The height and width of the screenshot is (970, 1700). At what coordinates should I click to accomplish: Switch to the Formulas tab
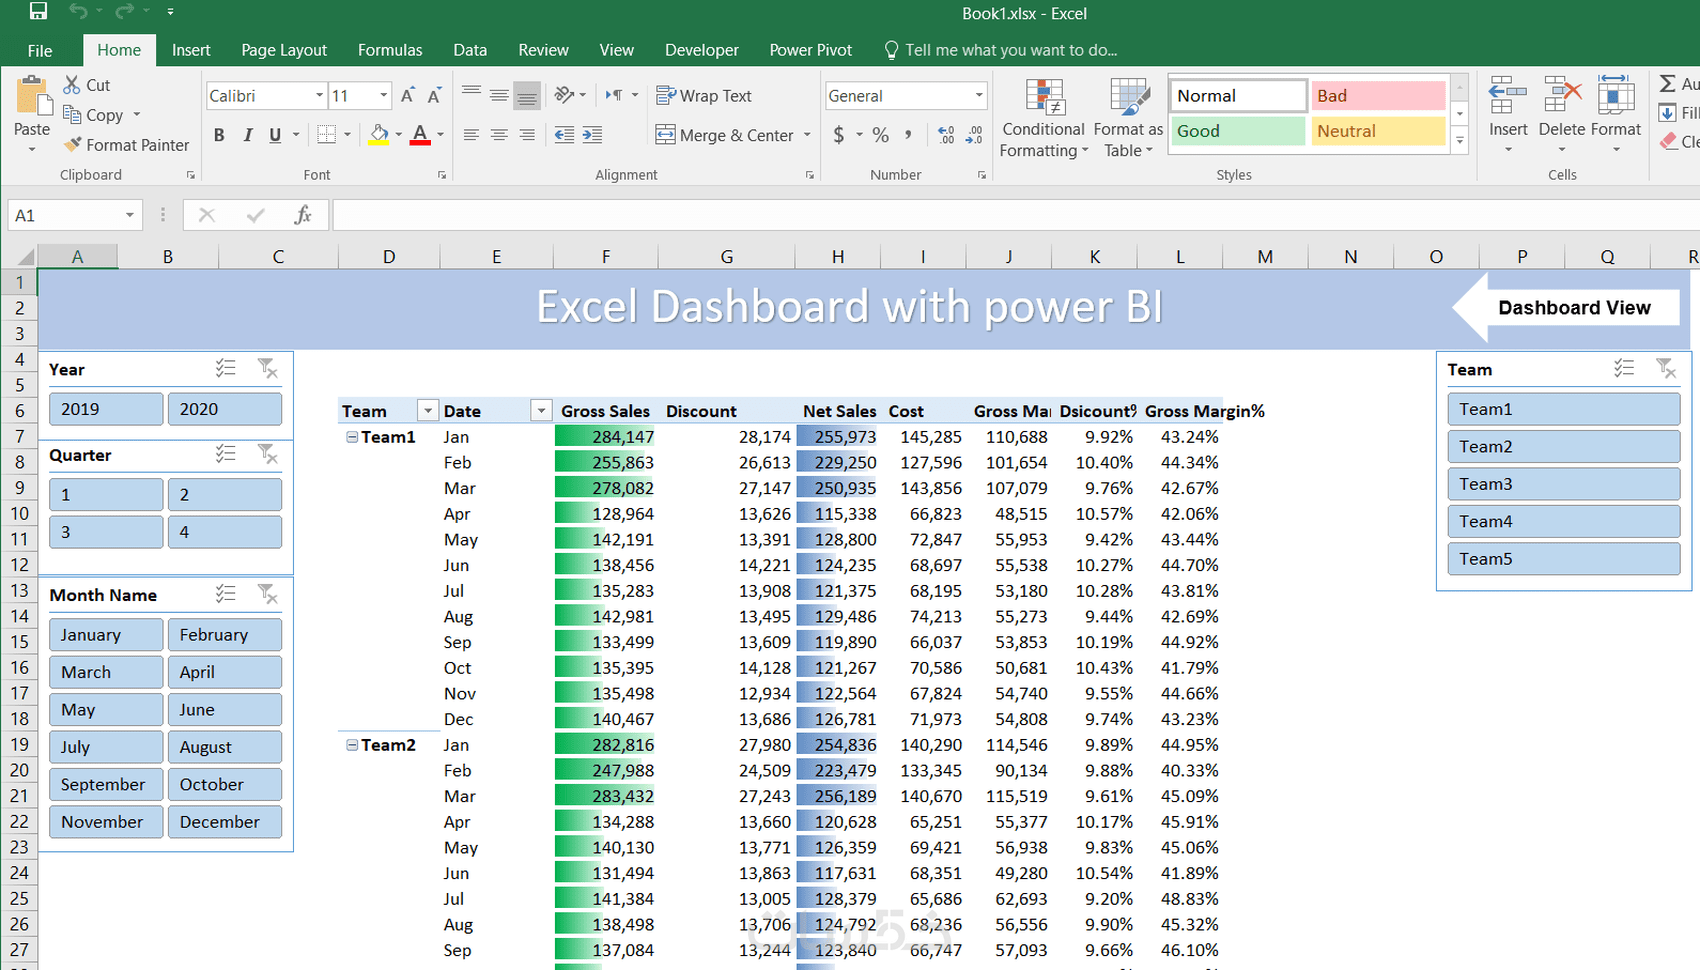pos(390,50)
